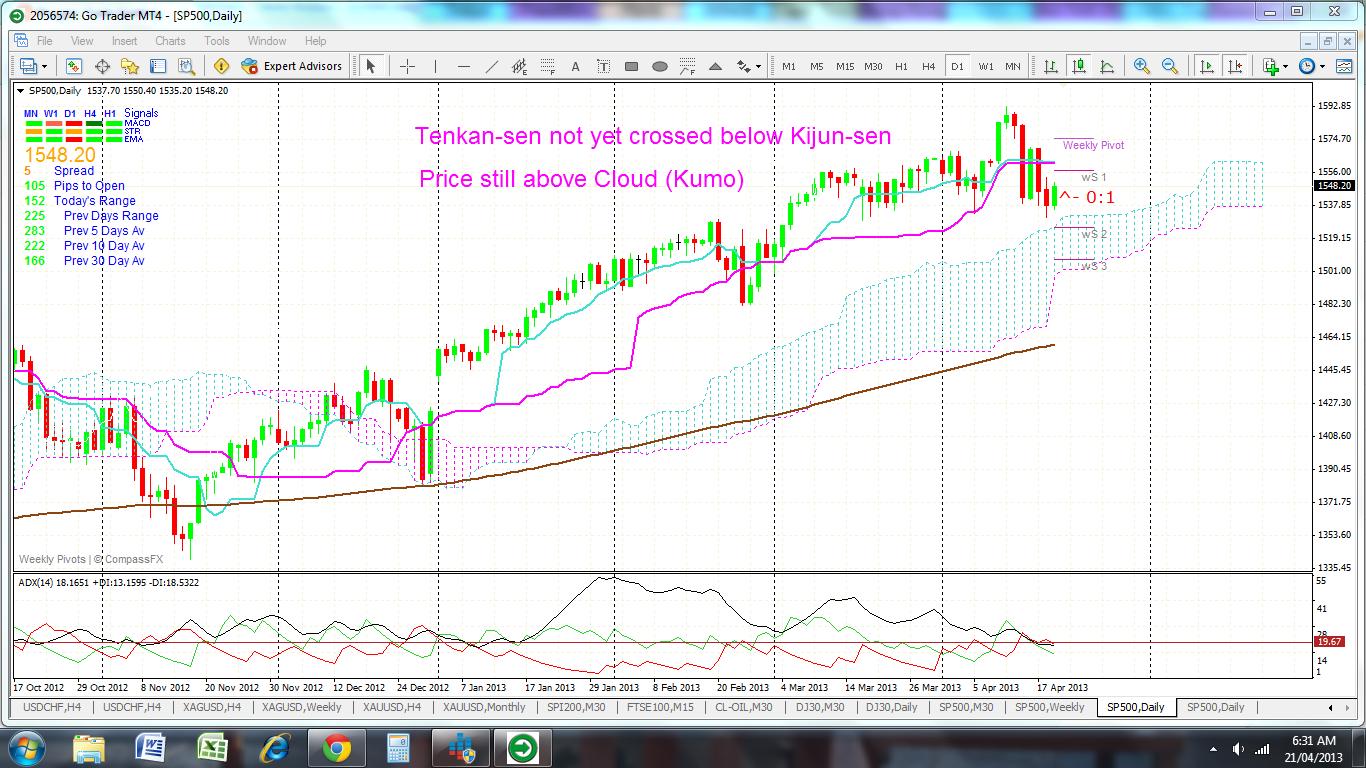This screenshot has width=1366, height=768.
Task: Open the Fibonacci Retracement drawing tool
Action: [548, 66]
